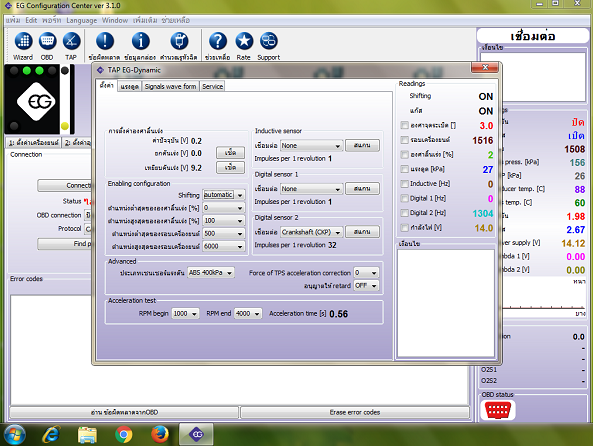Select the first settings tab in TAP dialog

coord(106,85)
